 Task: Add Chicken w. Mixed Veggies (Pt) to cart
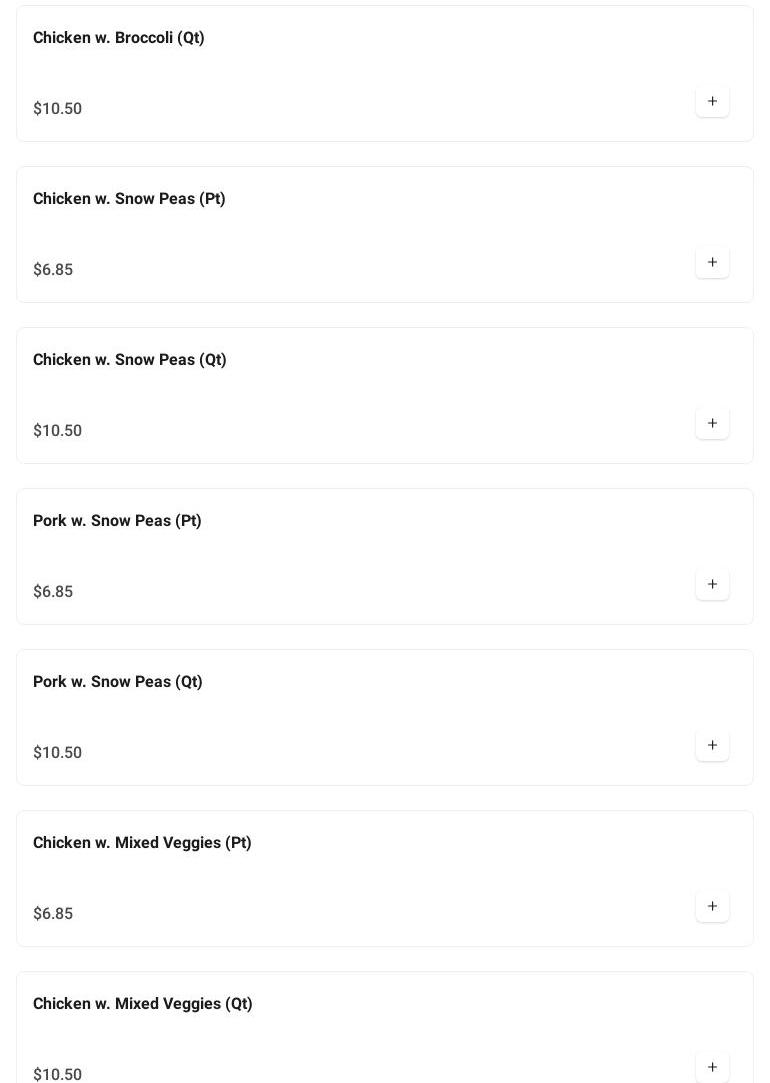tap(712, 906)
